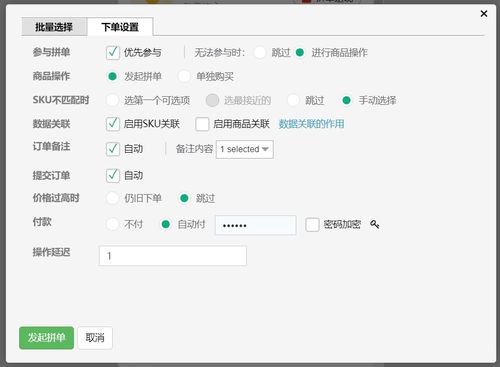Select 跳过 for SKU不匹配时
This screenshot has width=500, height=367.
[294, 100]
